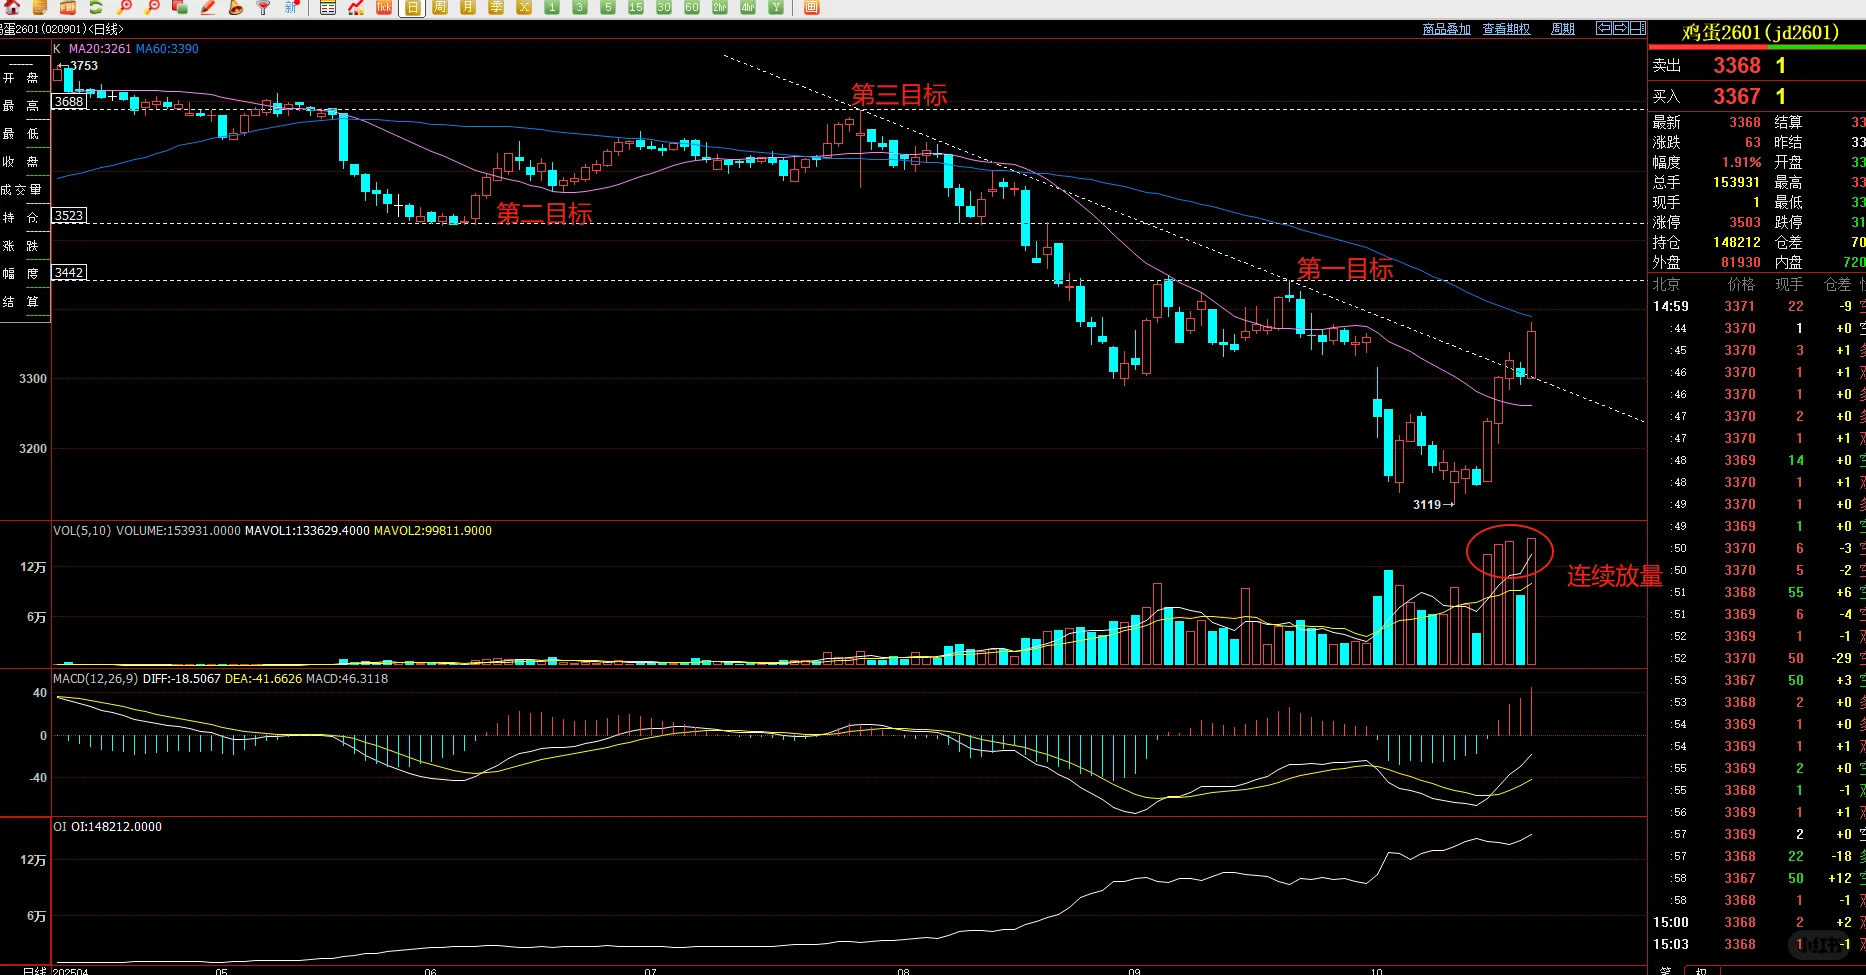
Task: Select the 日 daily period
Action: click(x=412, y=7)
